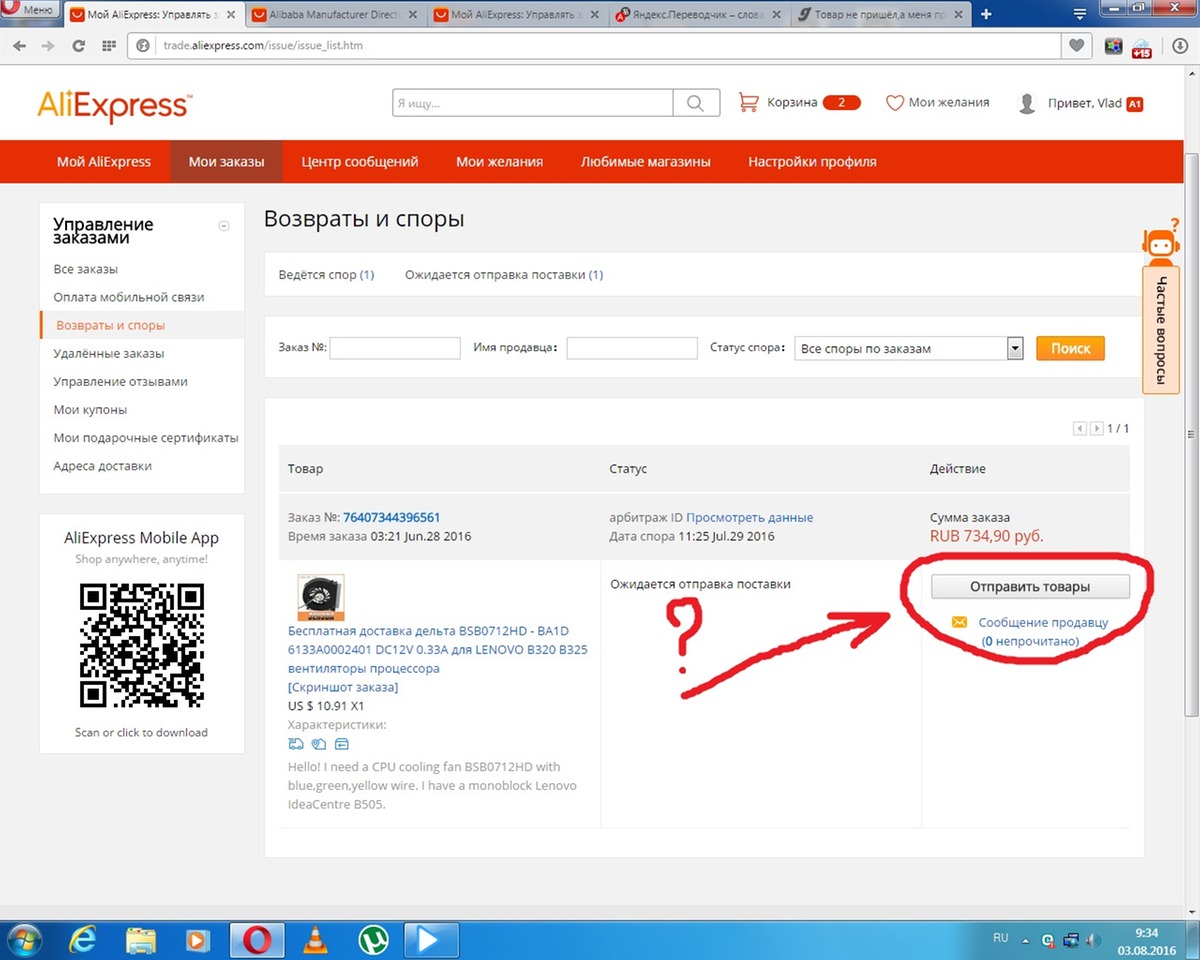
Task: Open Управление отзывами in sidebar
Action: pyautogui.click(x=121, y=381)
